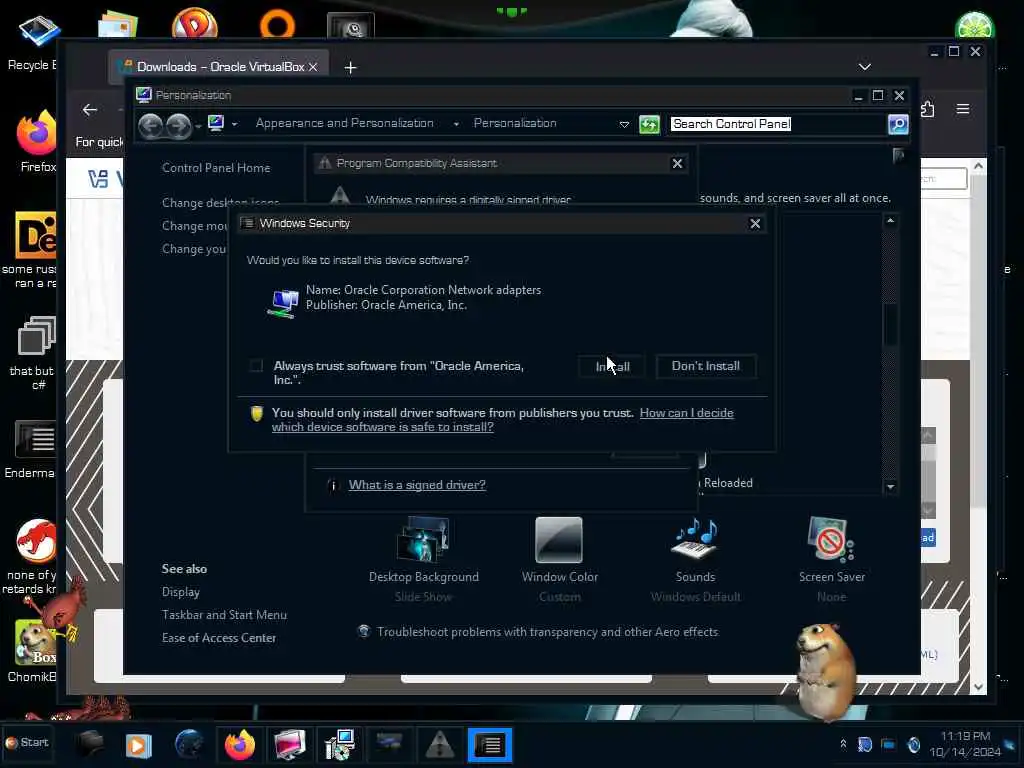Image resolution: width=1024 pixels, height=768 pixels.
Task: Click green lime icon at top right of desktop
Action: coord(974,27)
